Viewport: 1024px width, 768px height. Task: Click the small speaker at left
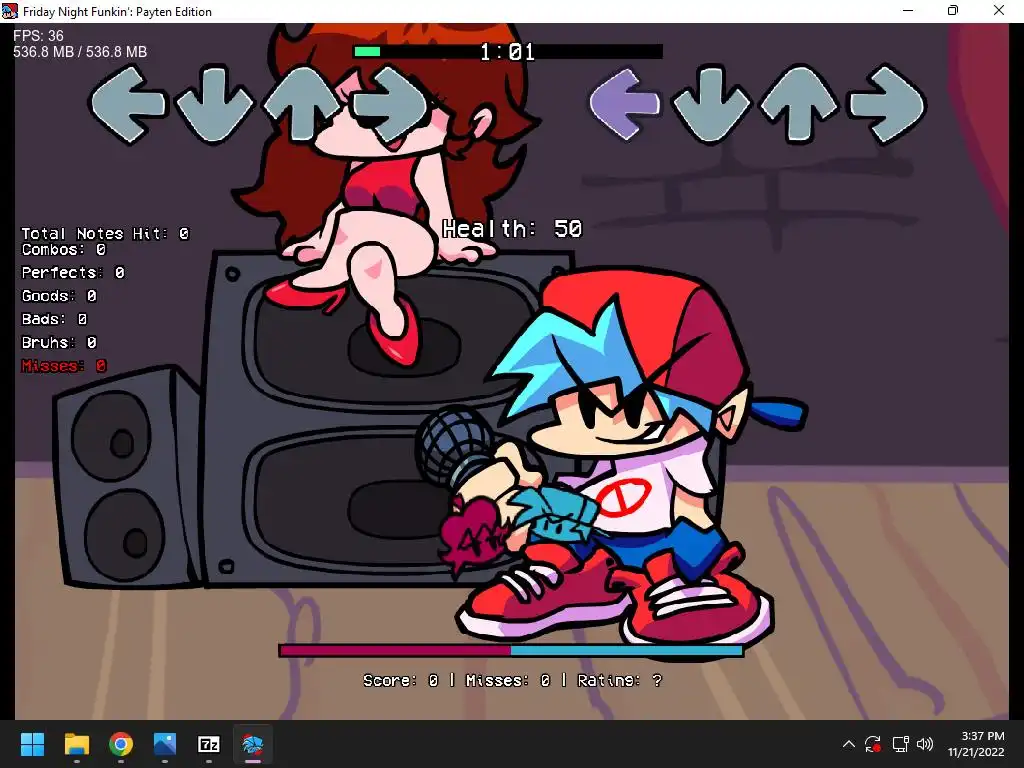[124, 477]
